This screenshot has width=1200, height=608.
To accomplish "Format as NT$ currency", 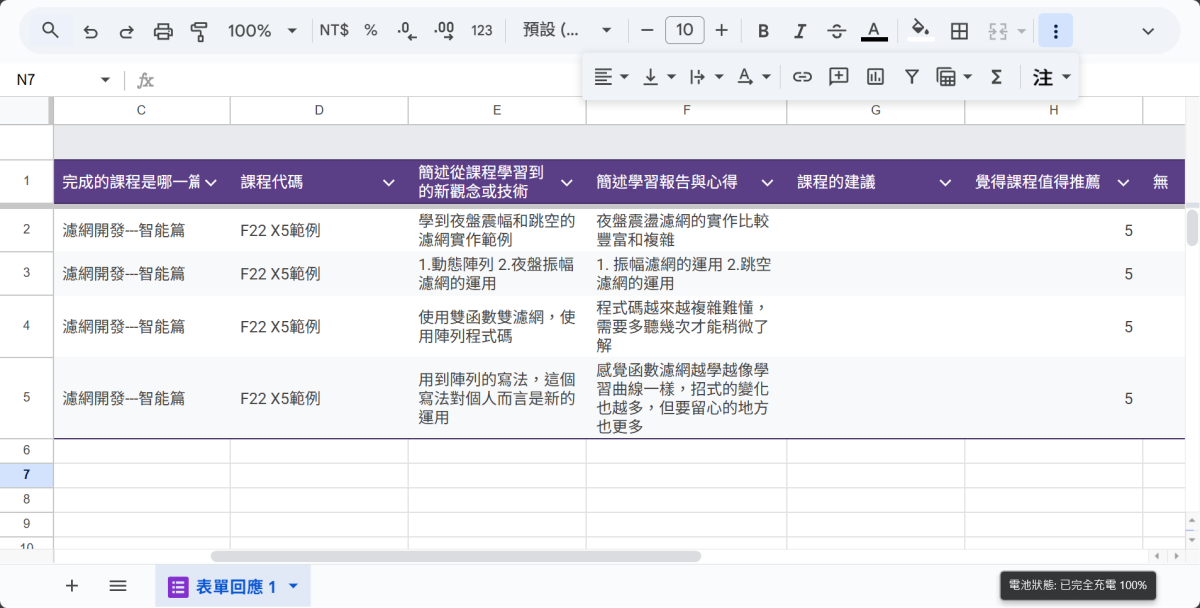I will [334, 31].
